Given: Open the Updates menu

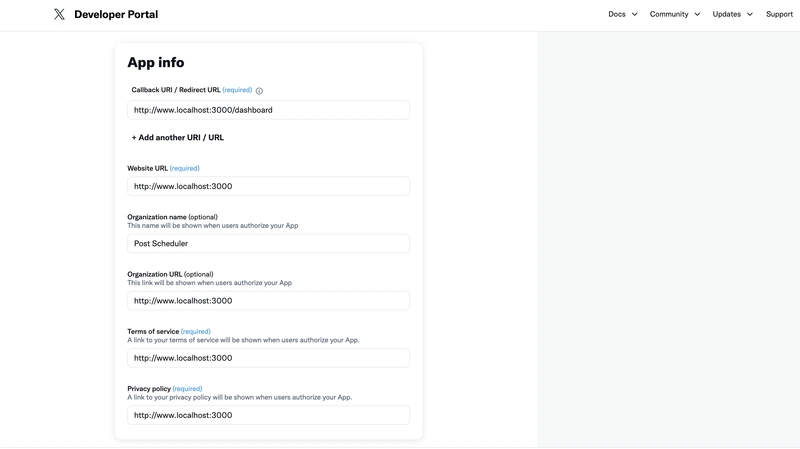Looking at the screenshot, I should [727, 14].
